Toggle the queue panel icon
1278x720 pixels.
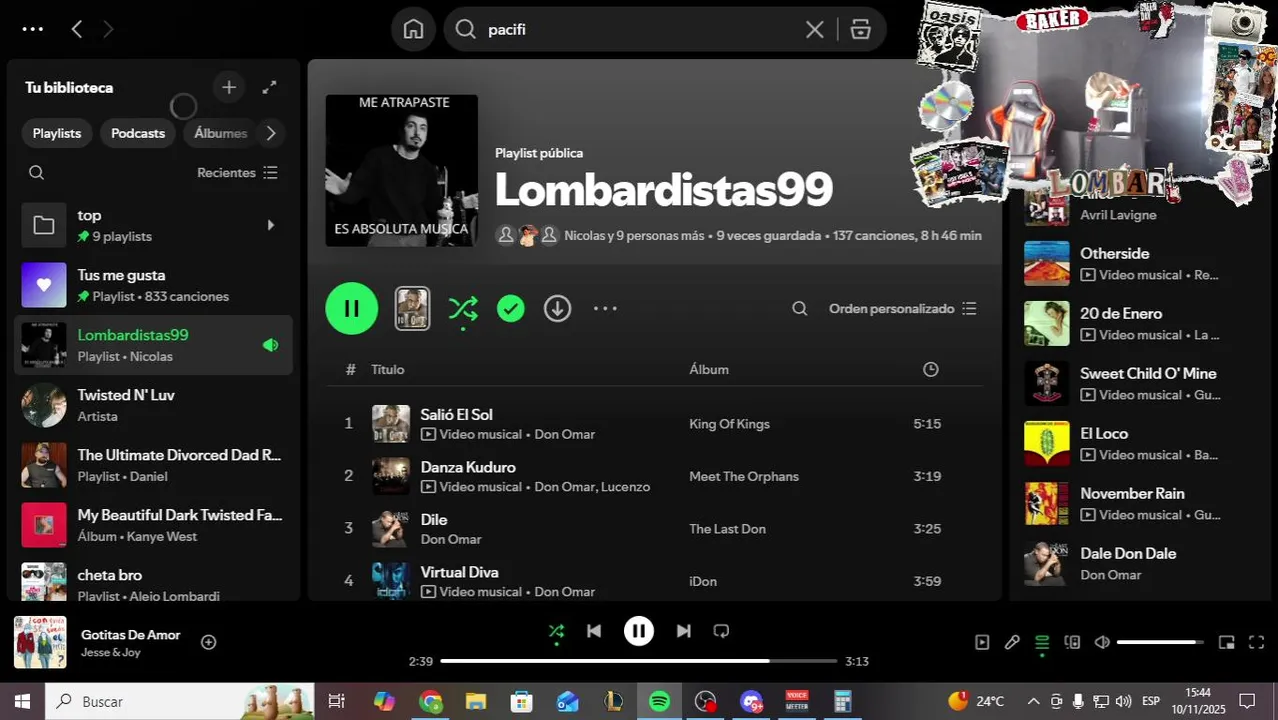click(x=1042, y=642)
